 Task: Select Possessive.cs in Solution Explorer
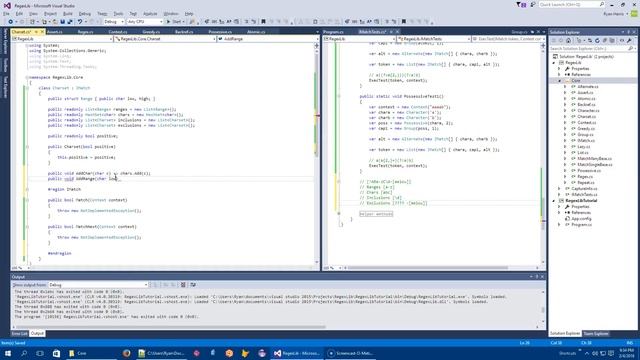point(588,171)
